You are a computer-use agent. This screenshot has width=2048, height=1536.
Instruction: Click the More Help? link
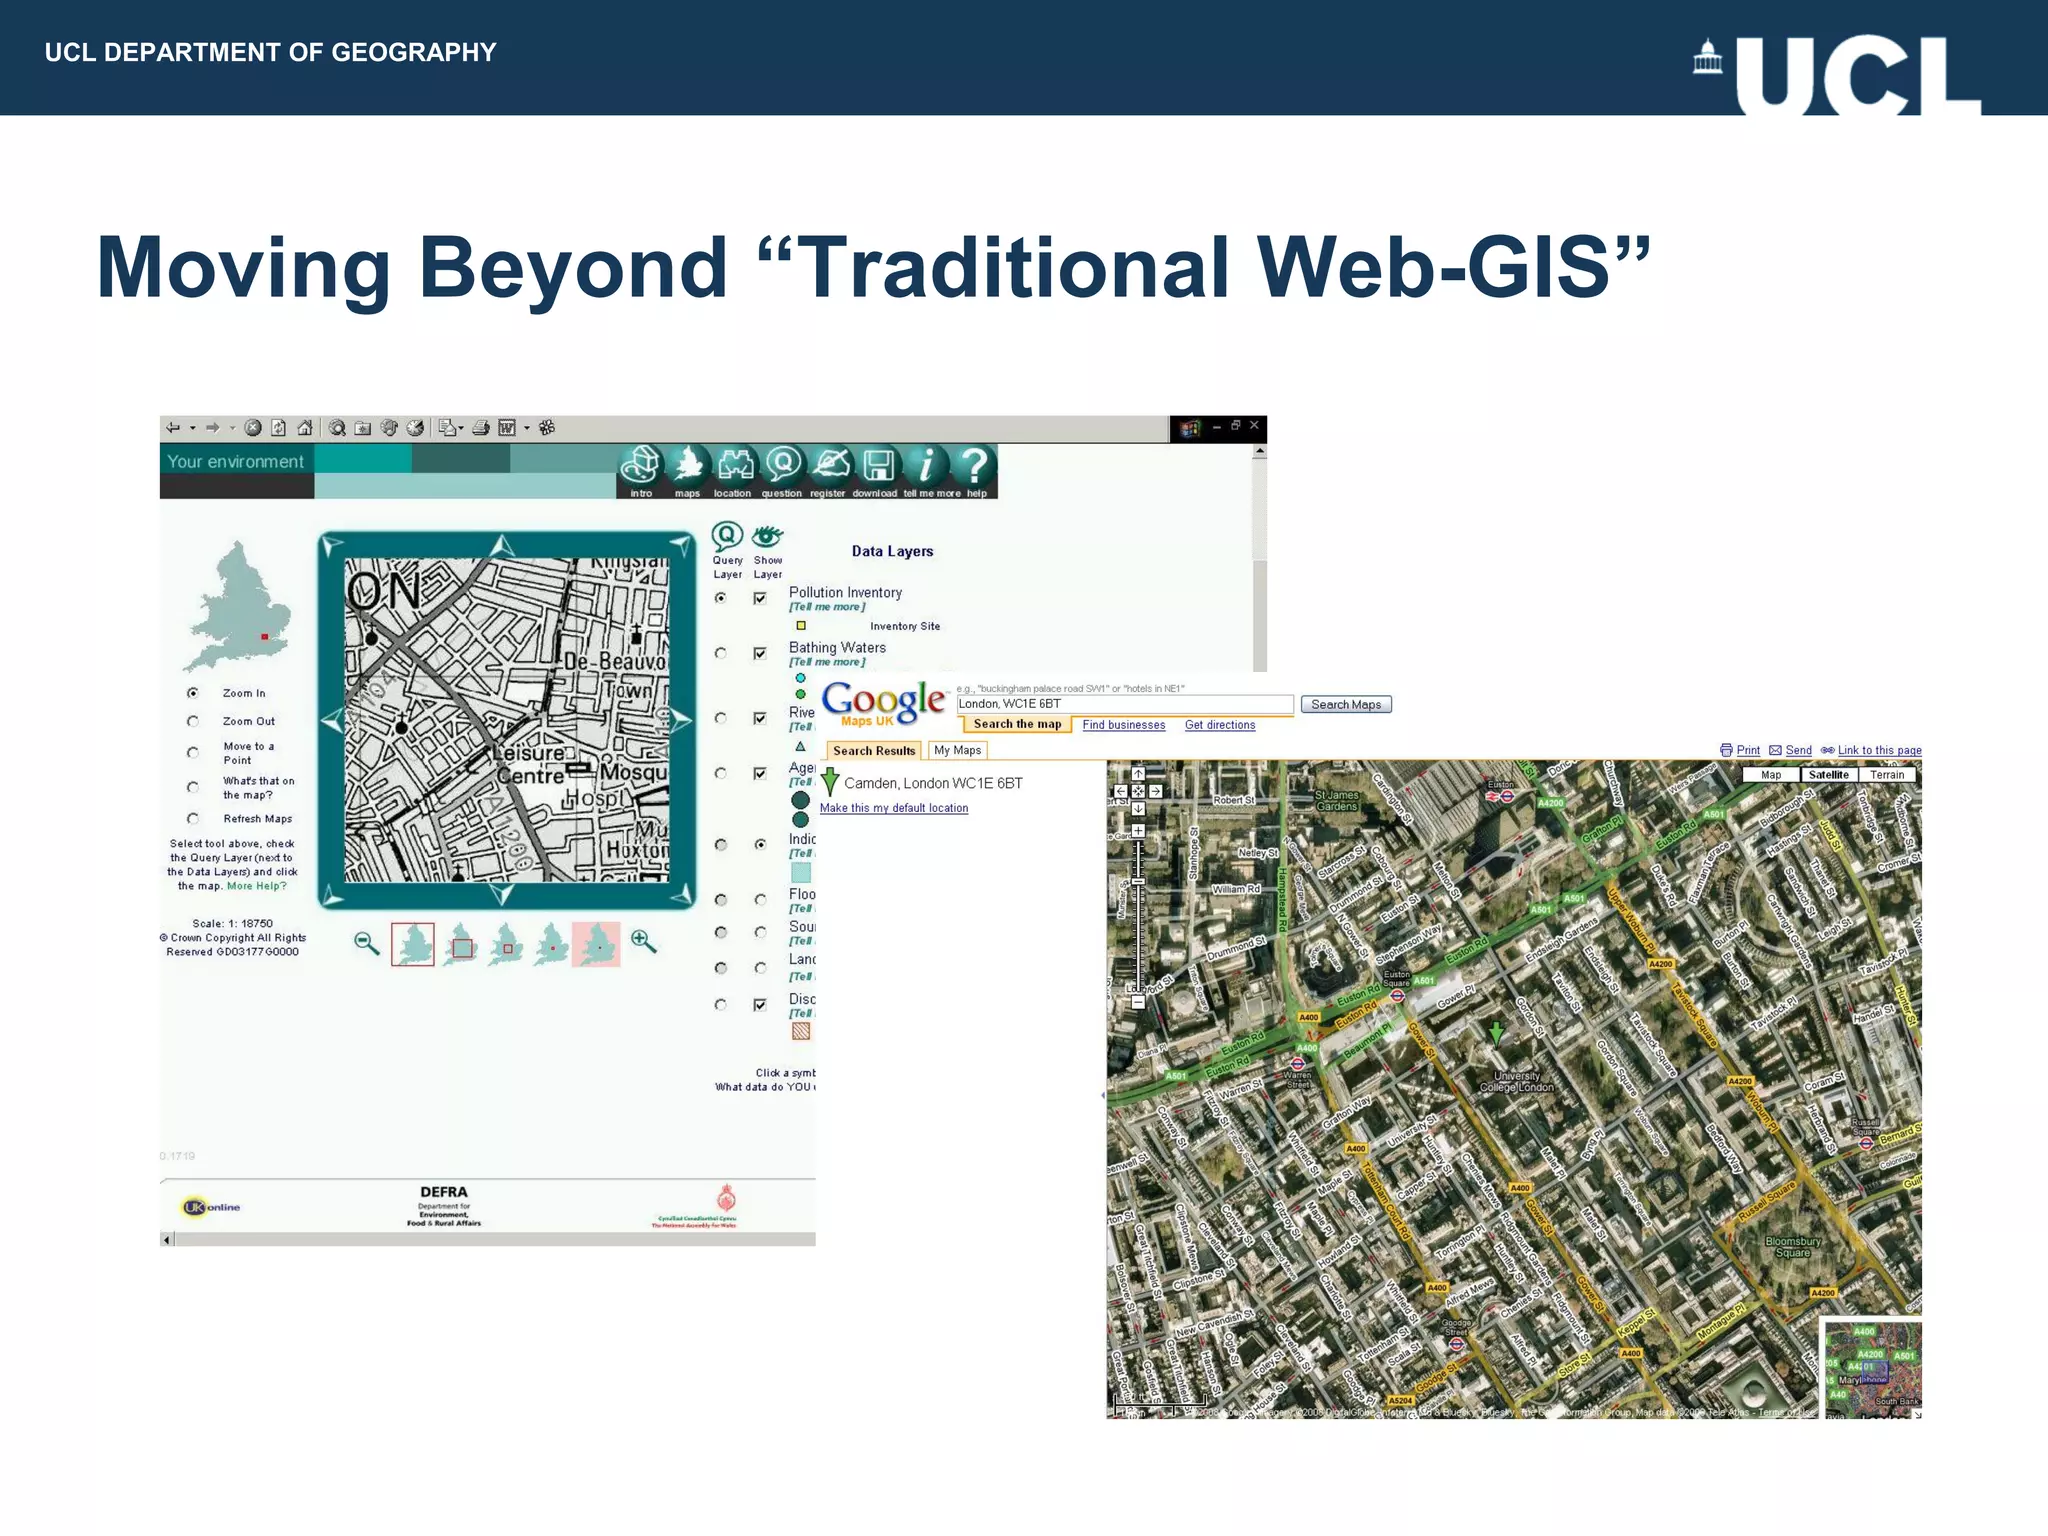click(x=257, y=886)
